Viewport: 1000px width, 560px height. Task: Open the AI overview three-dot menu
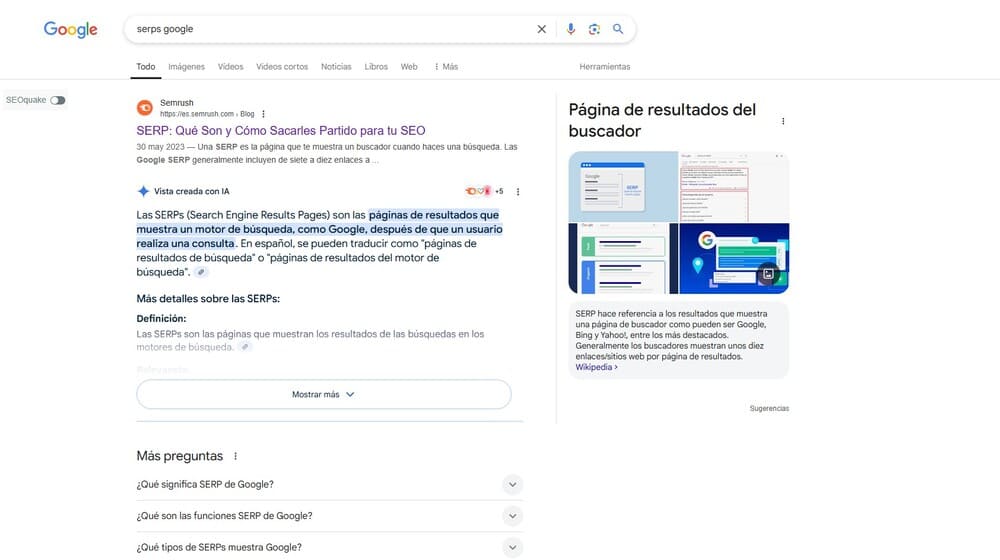[518, 191]
